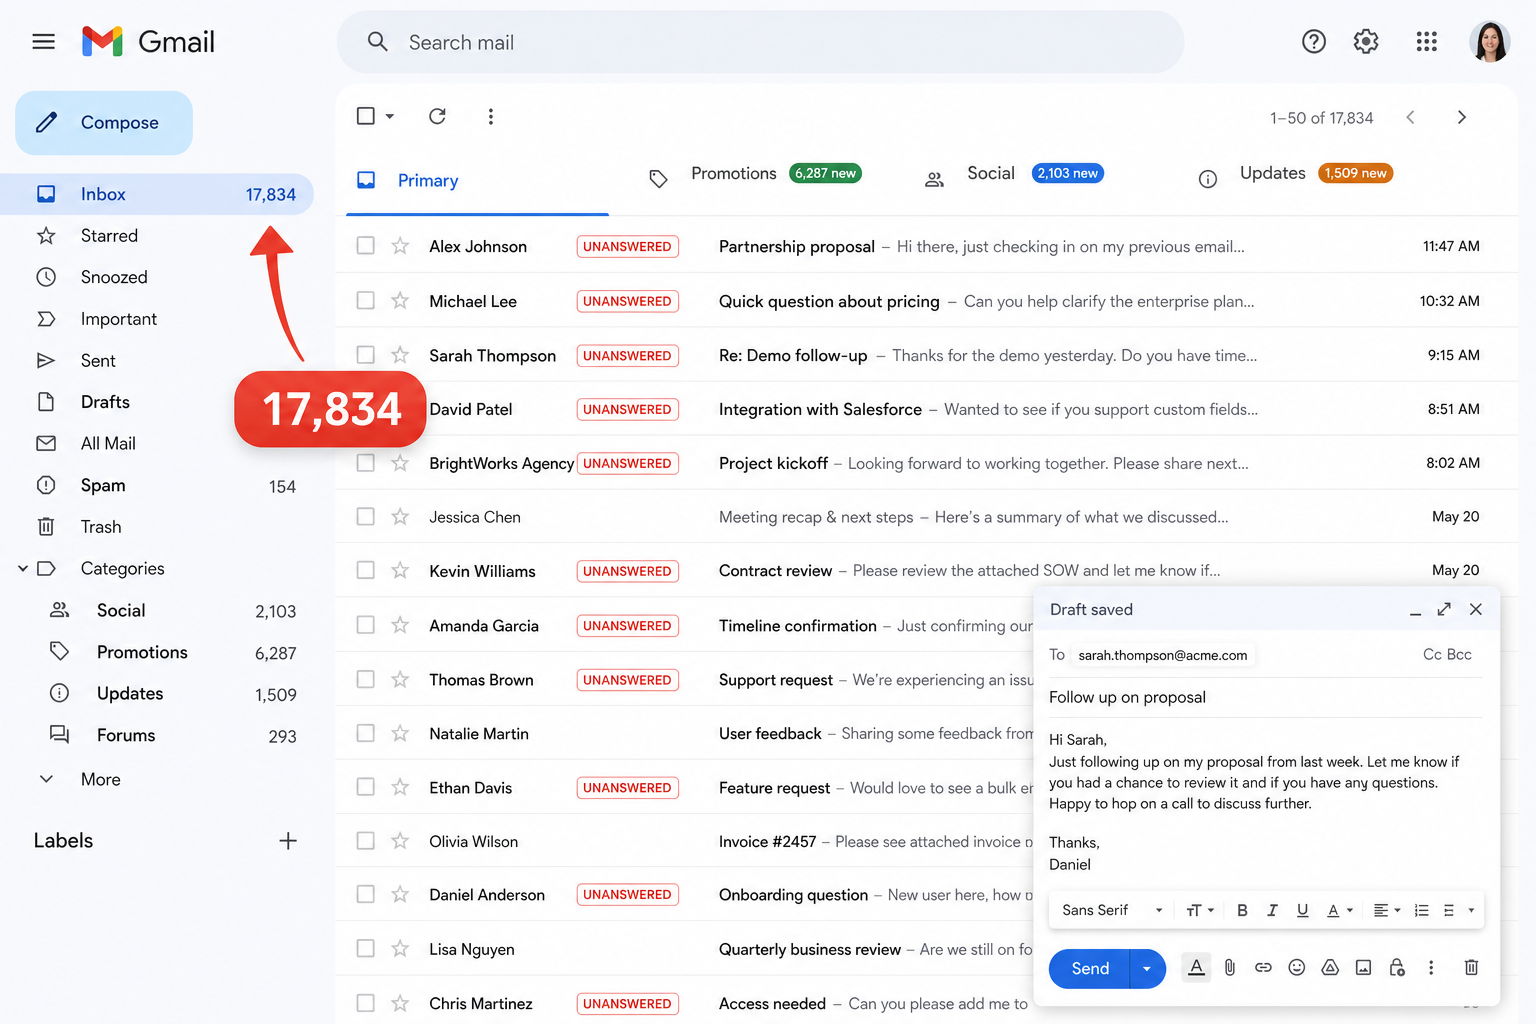
Task: Open the main menu hamburger icon
Action: pyautogui.click(x=43, y=41)
